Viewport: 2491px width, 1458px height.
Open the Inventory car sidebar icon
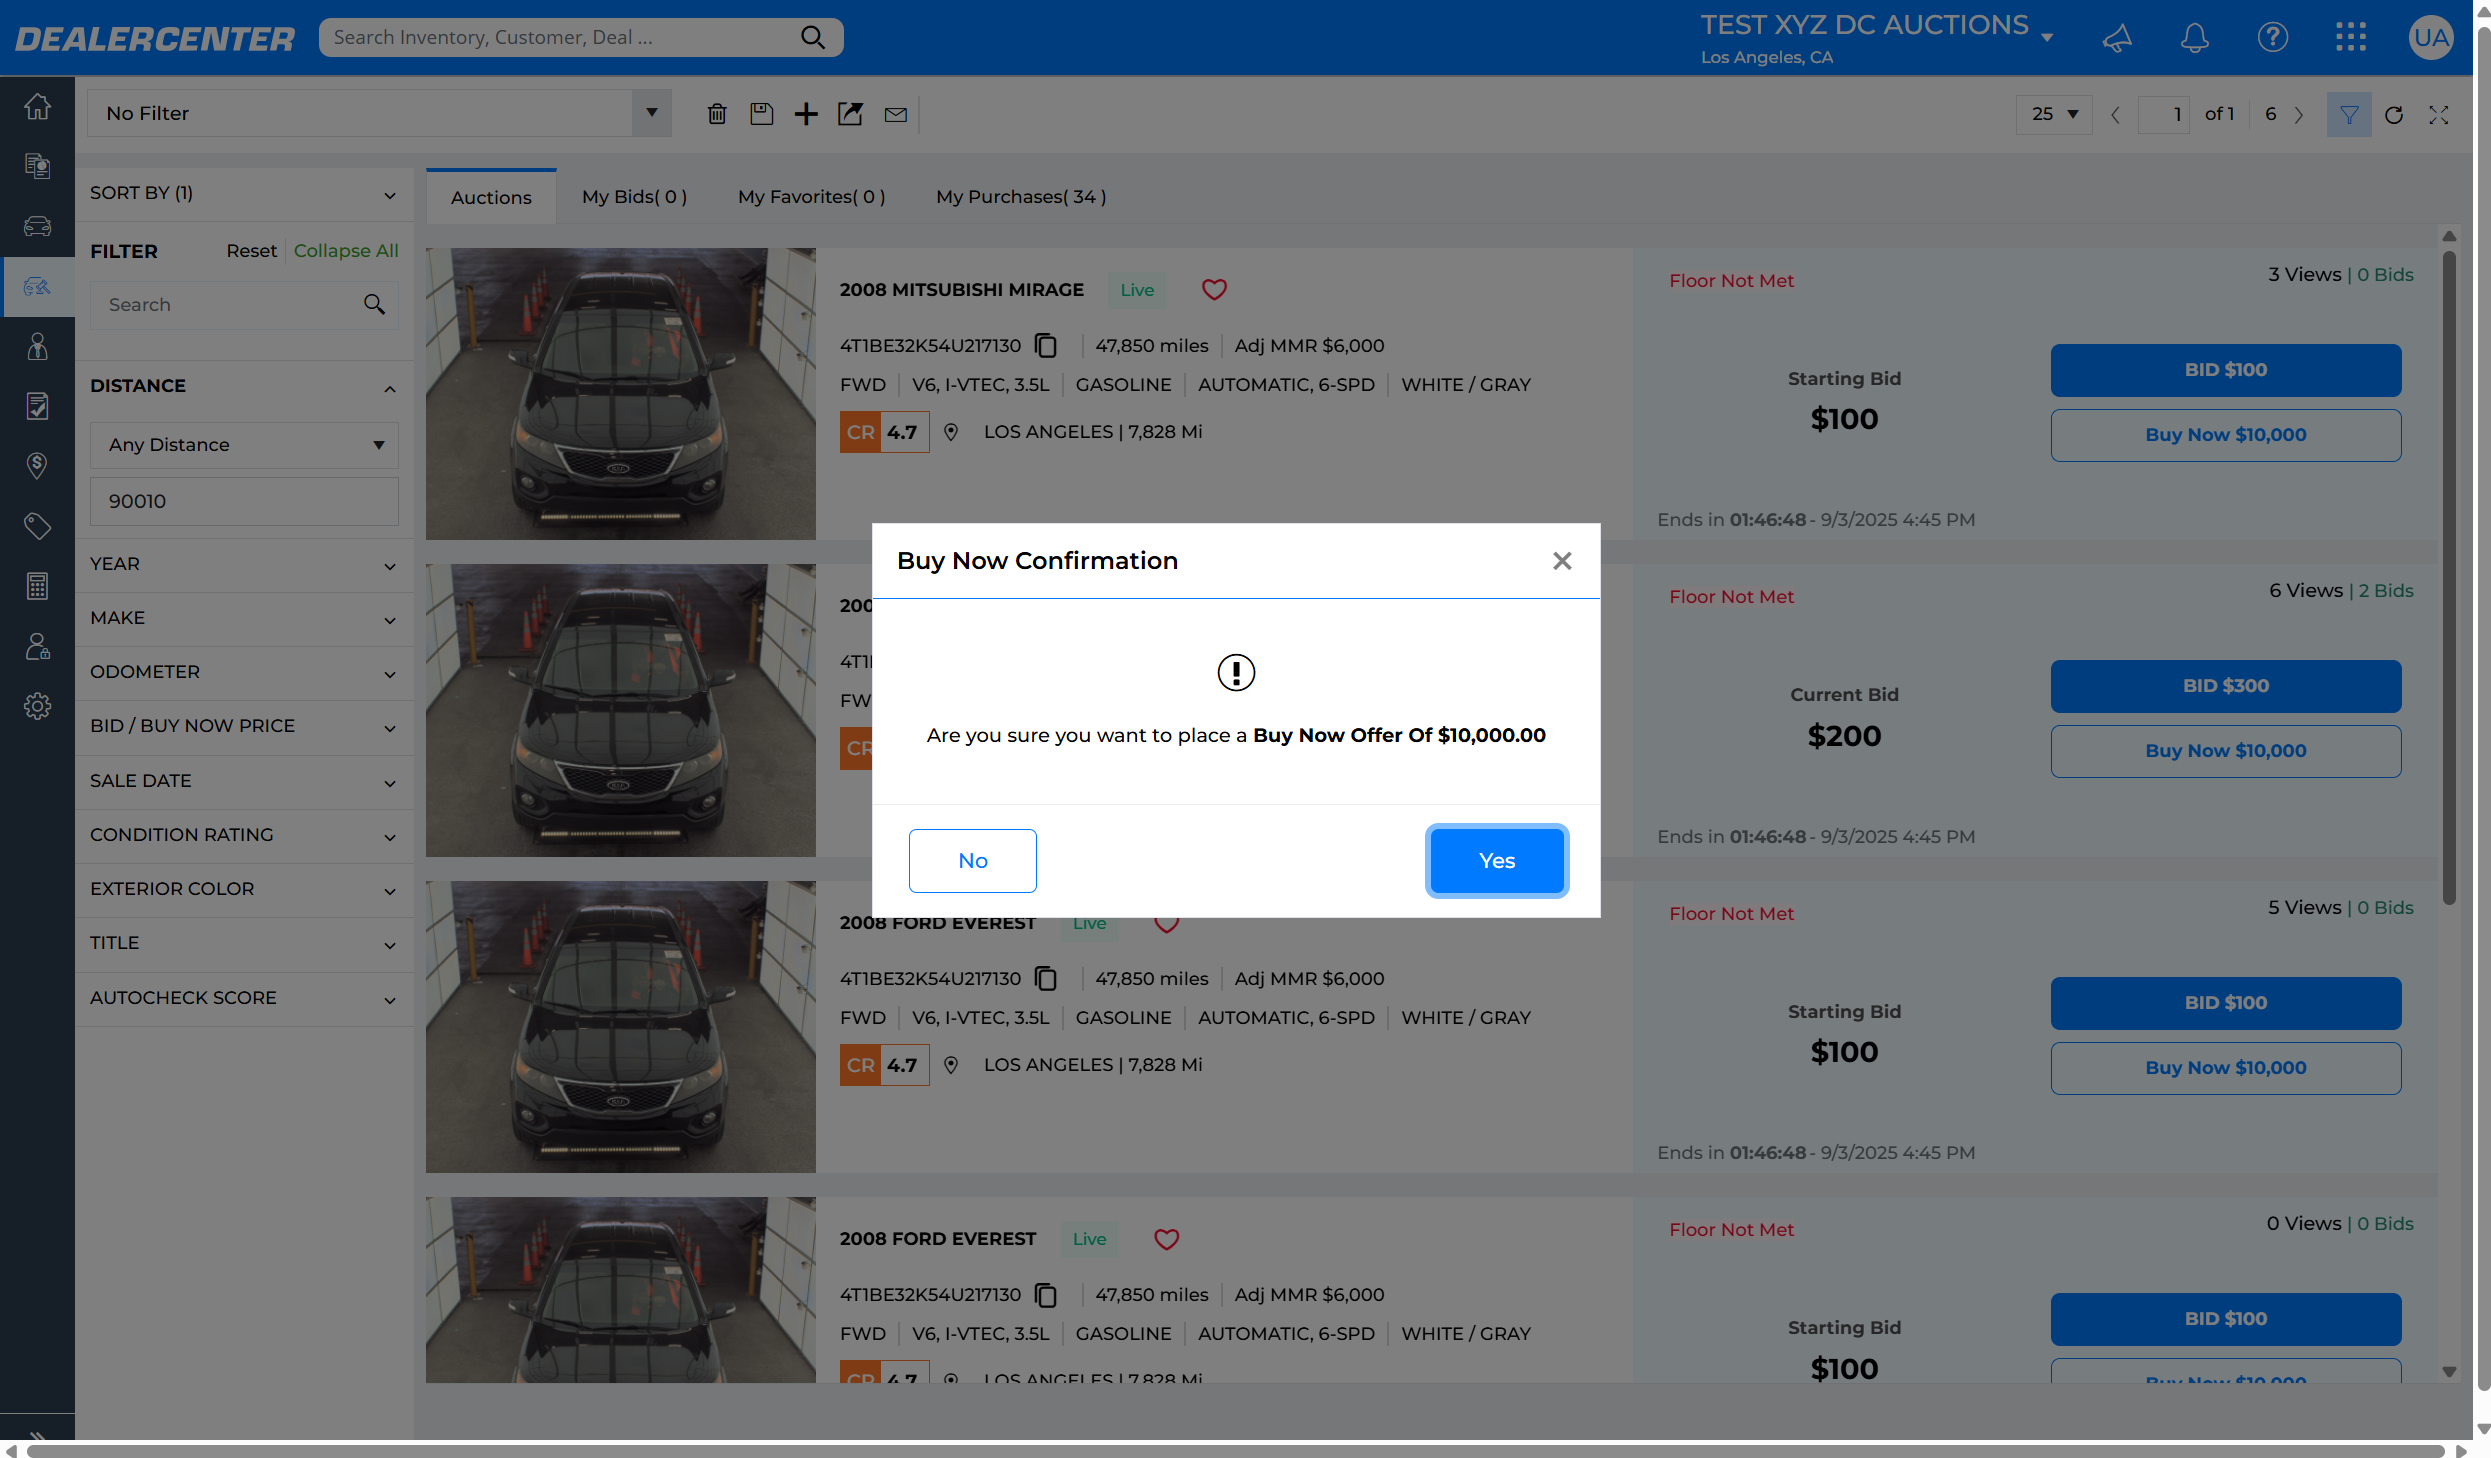click(37, 226)
